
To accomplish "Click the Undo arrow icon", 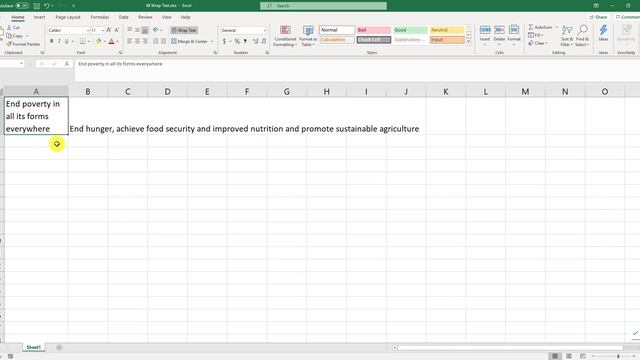I will (47, 6).
